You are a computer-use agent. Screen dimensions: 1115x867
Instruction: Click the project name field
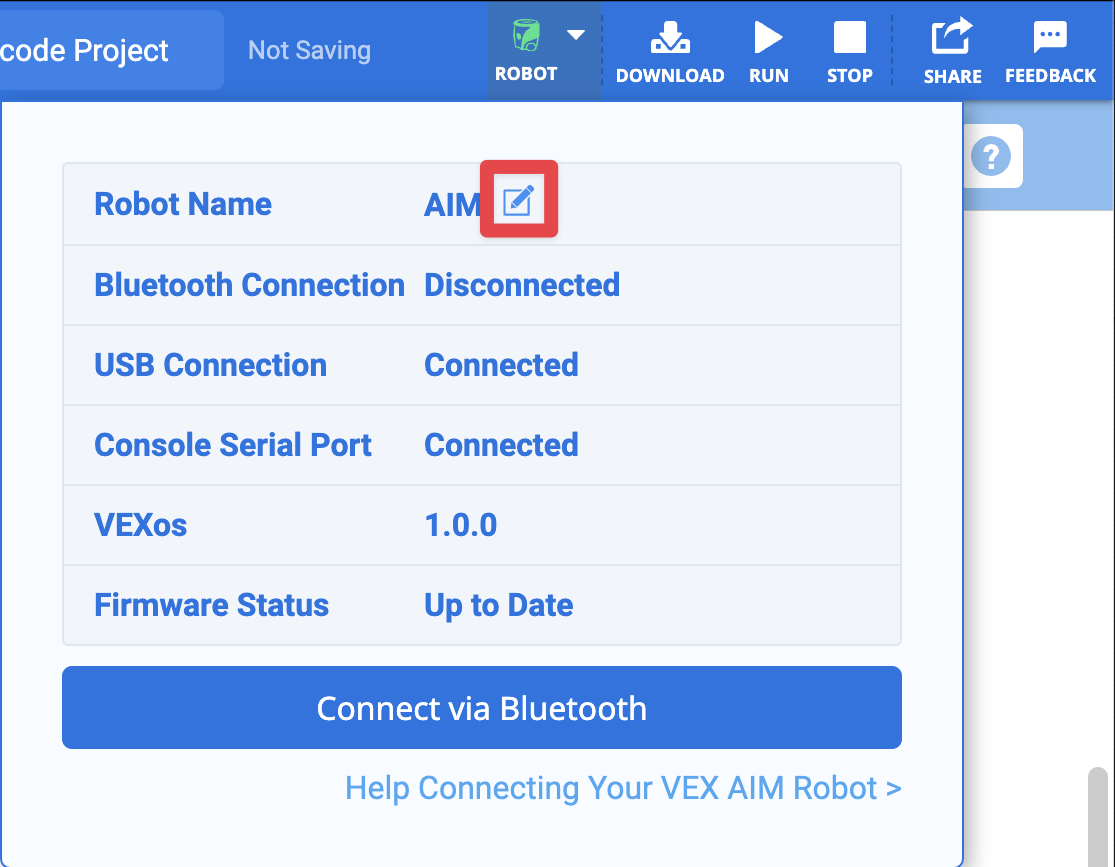pos(85,50)
